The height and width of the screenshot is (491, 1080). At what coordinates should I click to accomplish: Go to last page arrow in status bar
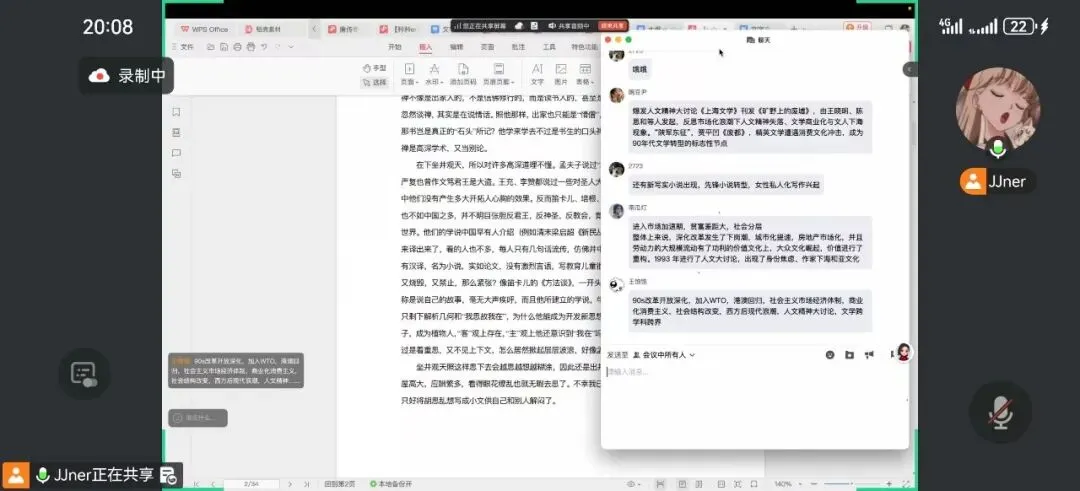(306, 484)
